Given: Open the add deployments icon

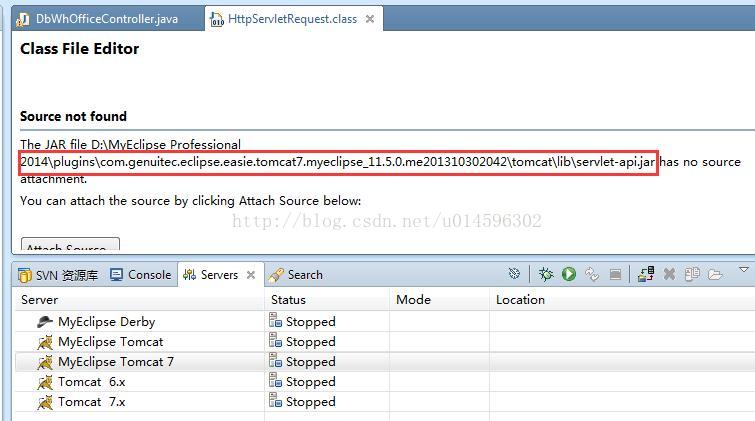Looking at the screenshot, I should 646,274.
